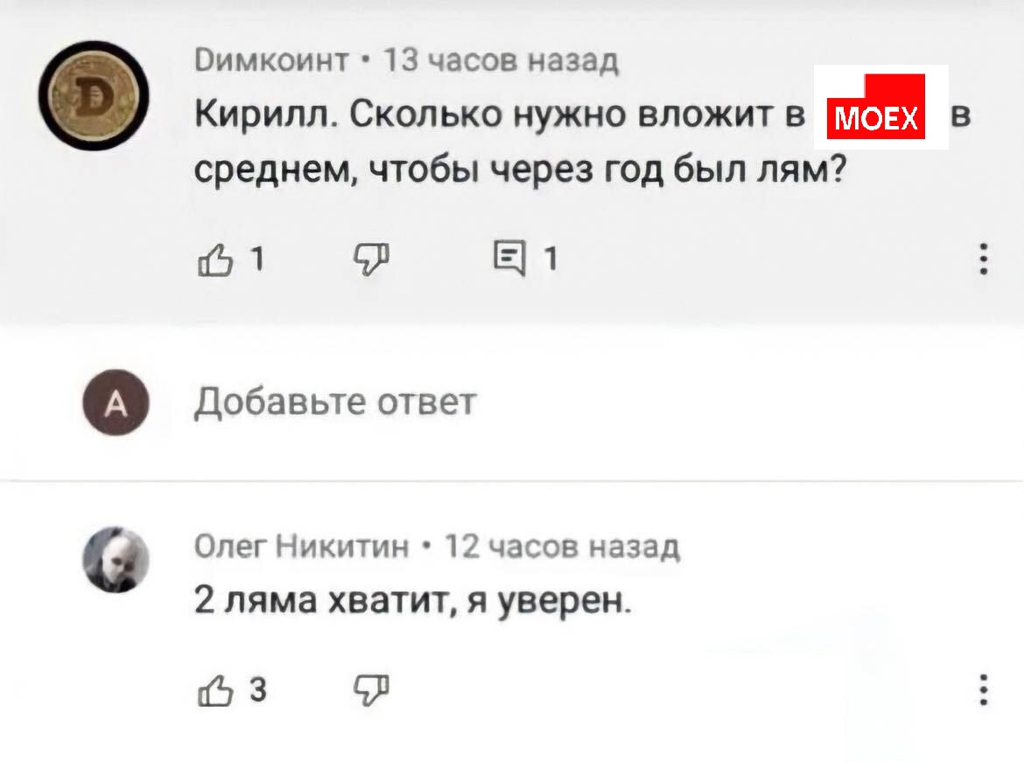
Task: Open three-dot menu for Олег Никитин's reply
Action: click(x=984, y=690)
